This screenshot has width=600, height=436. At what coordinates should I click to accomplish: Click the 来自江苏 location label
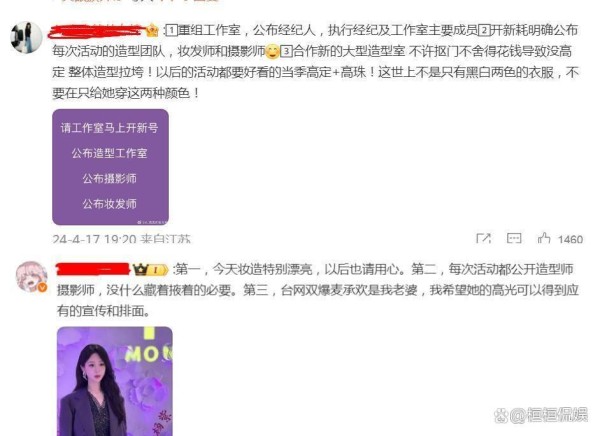(165, 239)
